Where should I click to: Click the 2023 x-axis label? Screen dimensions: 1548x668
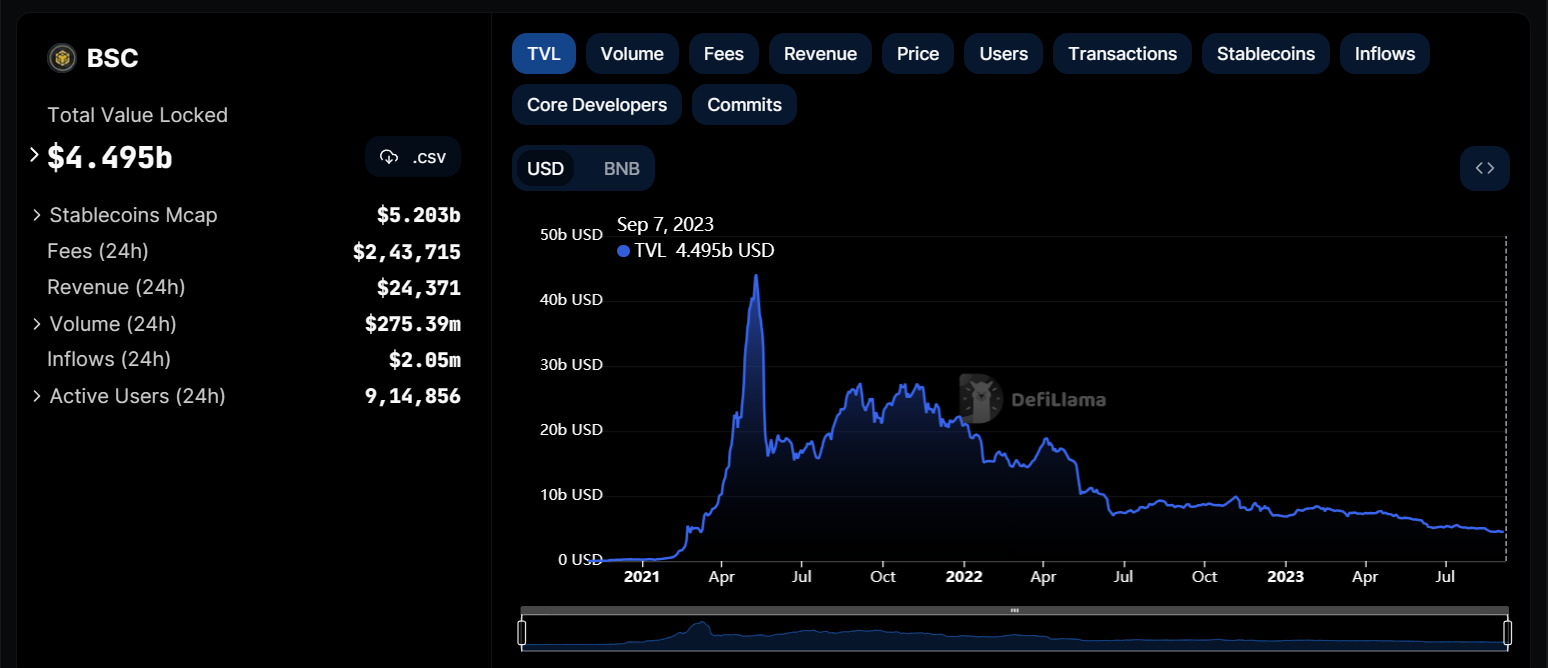[1285, 577]
